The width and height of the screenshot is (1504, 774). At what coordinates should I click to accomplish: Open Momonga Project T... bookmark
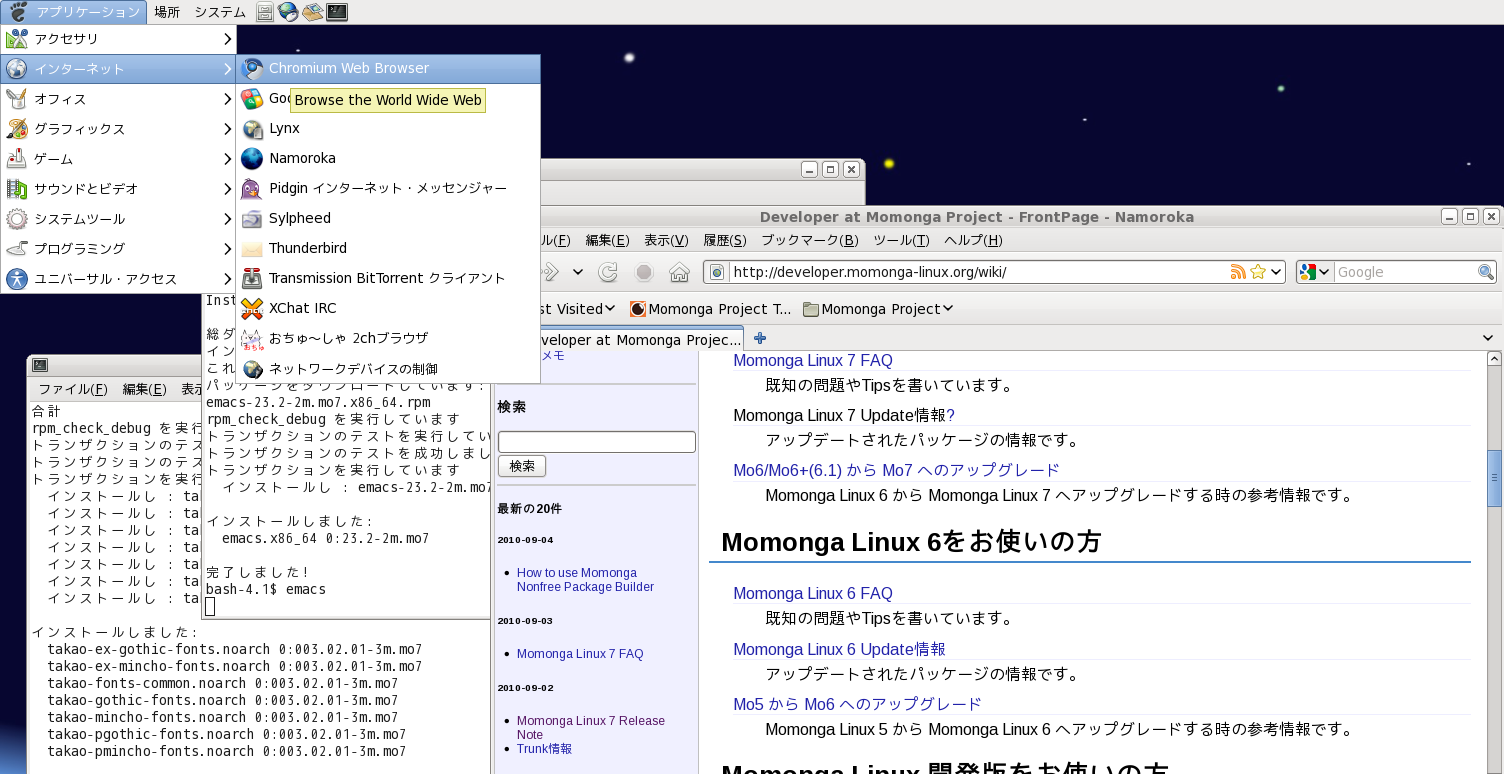[x=710, y=309]
